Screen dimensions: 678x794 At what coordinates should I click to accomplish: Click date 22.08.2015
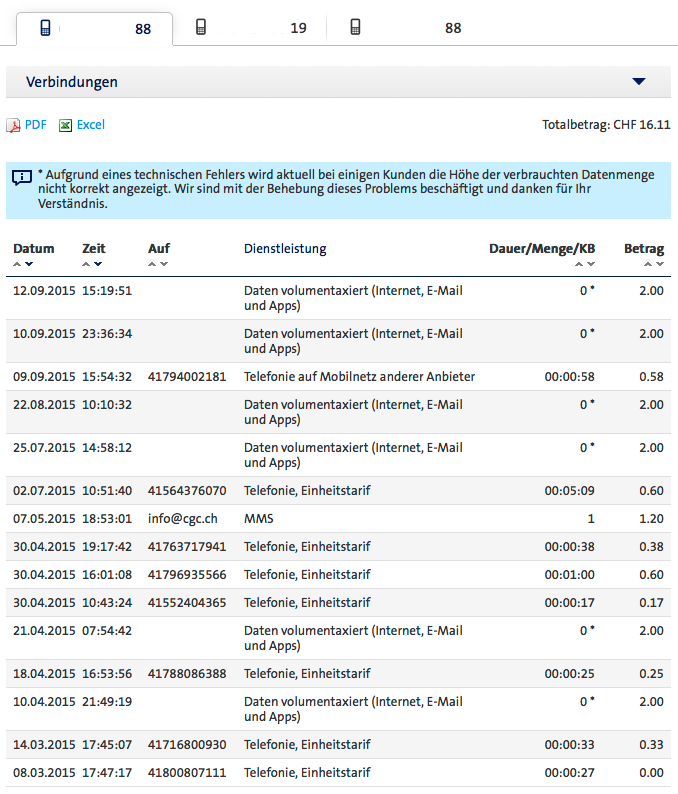click(44, 405)
